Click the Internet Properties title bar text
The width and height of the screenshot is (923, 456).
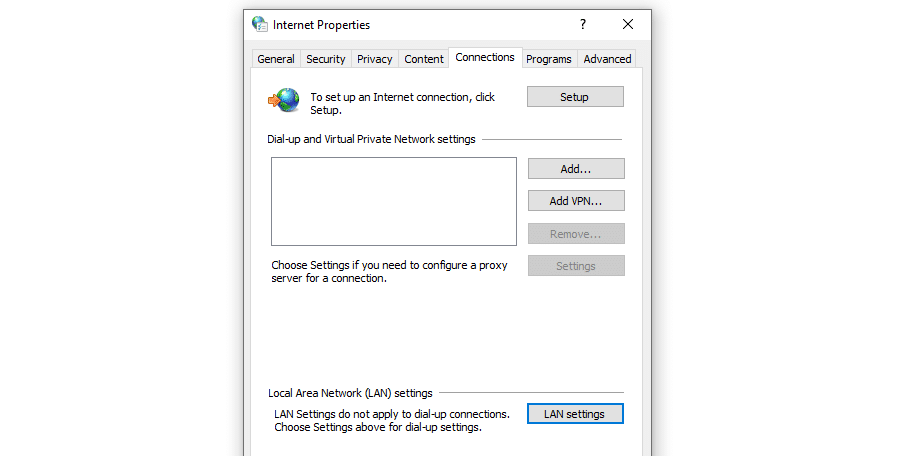[321, 24]
